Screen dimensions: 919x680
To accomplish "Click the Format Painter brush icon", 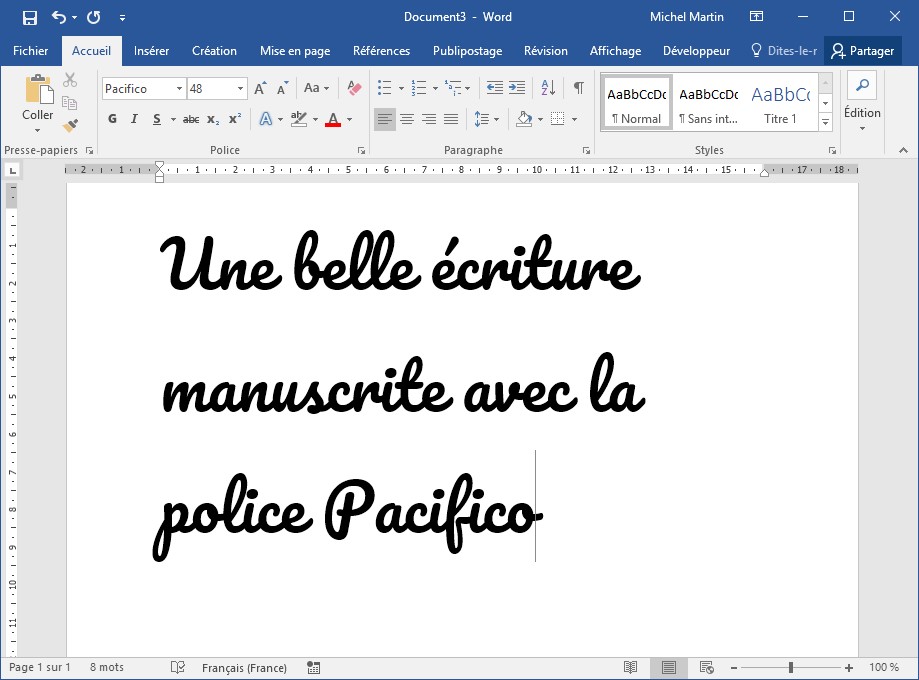I will [70, 125].
